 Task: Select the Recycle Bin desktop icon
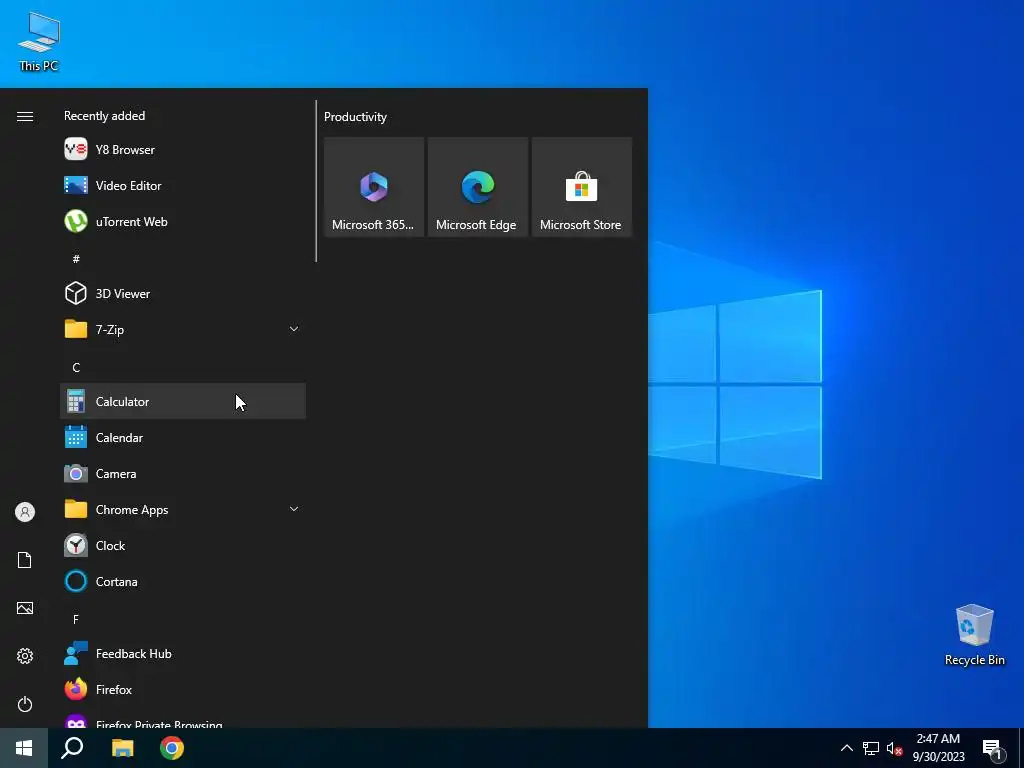click(974, 635)
